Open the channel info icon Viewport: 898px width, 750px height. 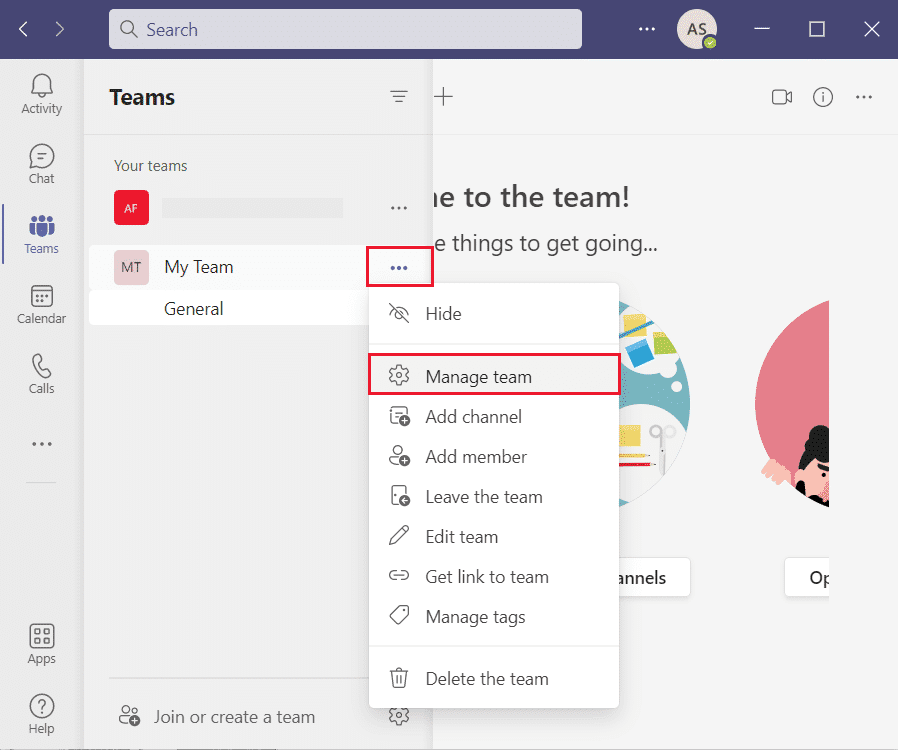(823, 97)
